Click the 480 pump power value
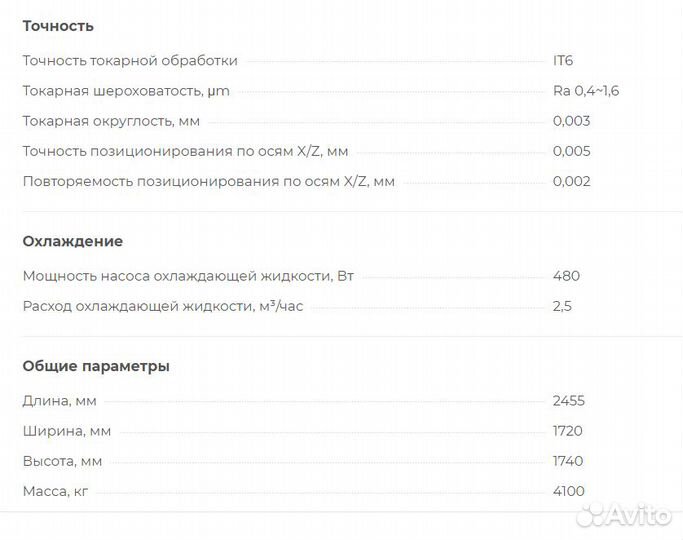This screenshot has height=540, width=683. coord(566,276)
